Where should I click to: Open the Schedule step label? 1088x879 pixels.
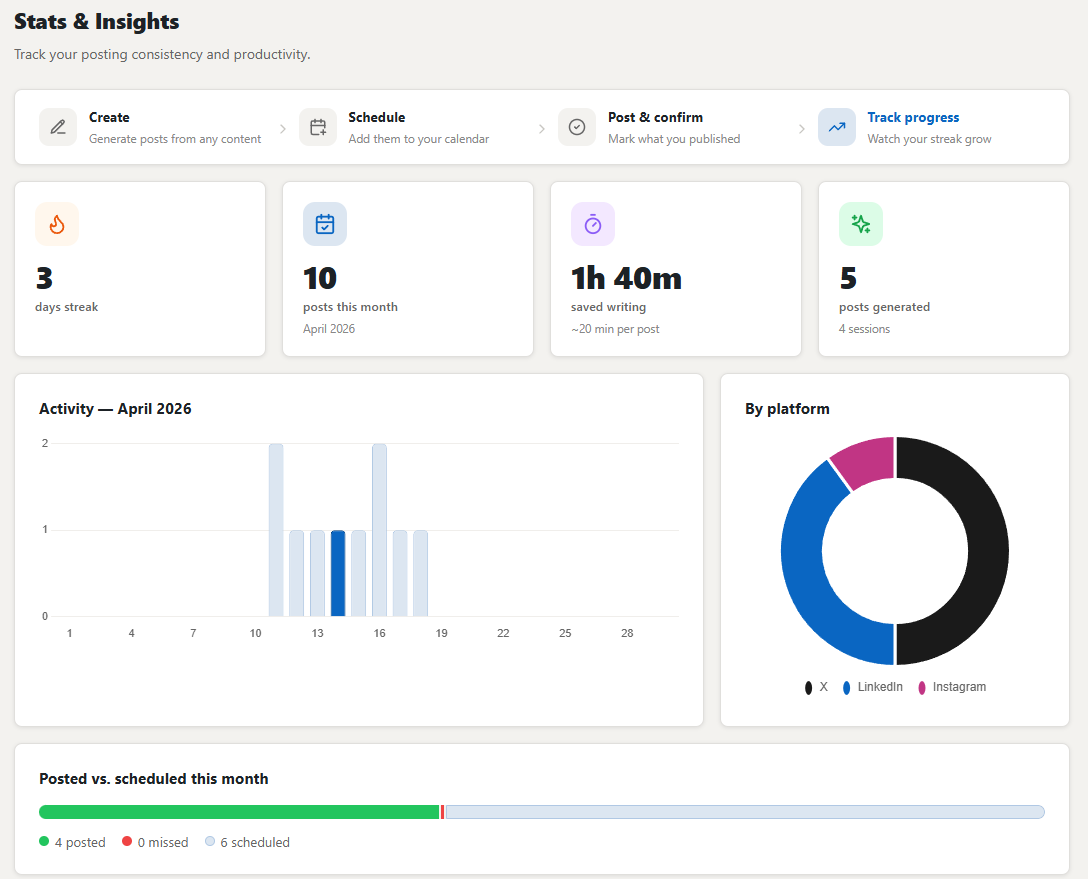(x=377, y=117)
